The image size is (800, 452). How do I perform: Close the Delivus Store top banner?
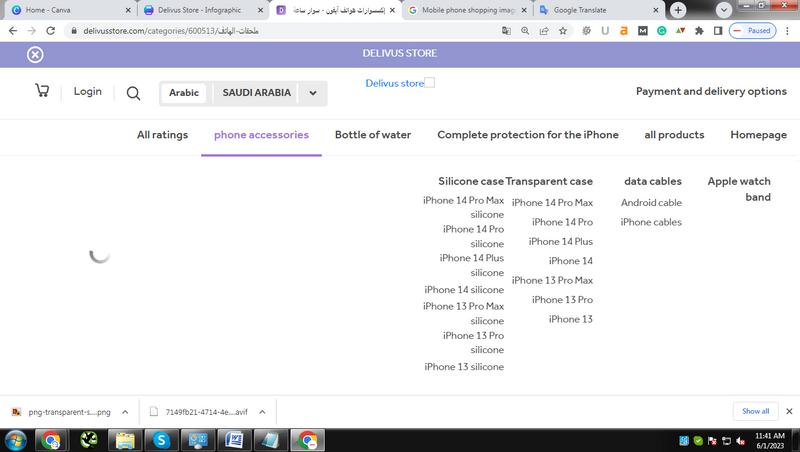tap(35, 54)
